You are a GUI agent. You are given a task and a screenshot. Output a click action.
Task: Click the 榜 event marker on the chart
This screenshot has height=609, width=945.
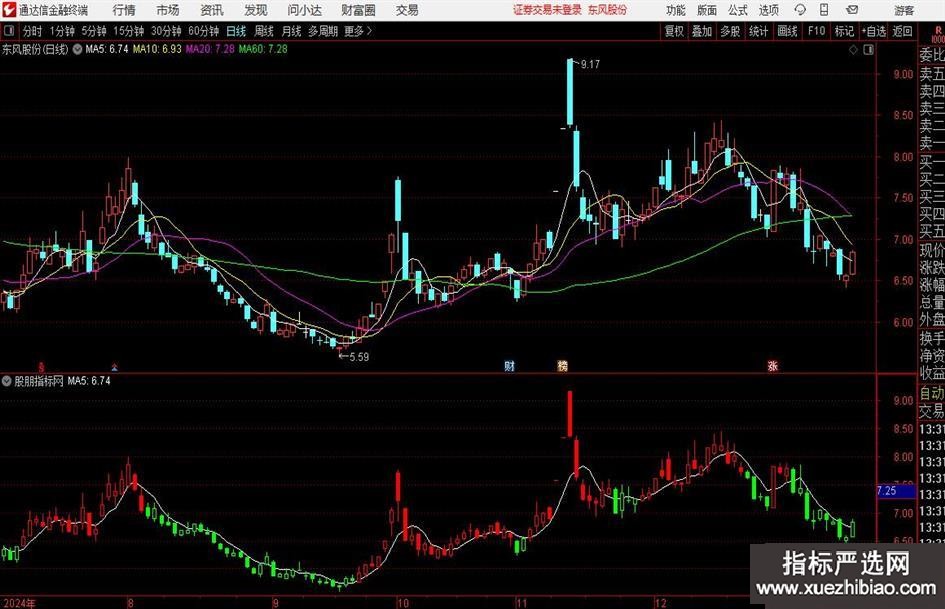(x=562, y=365)
